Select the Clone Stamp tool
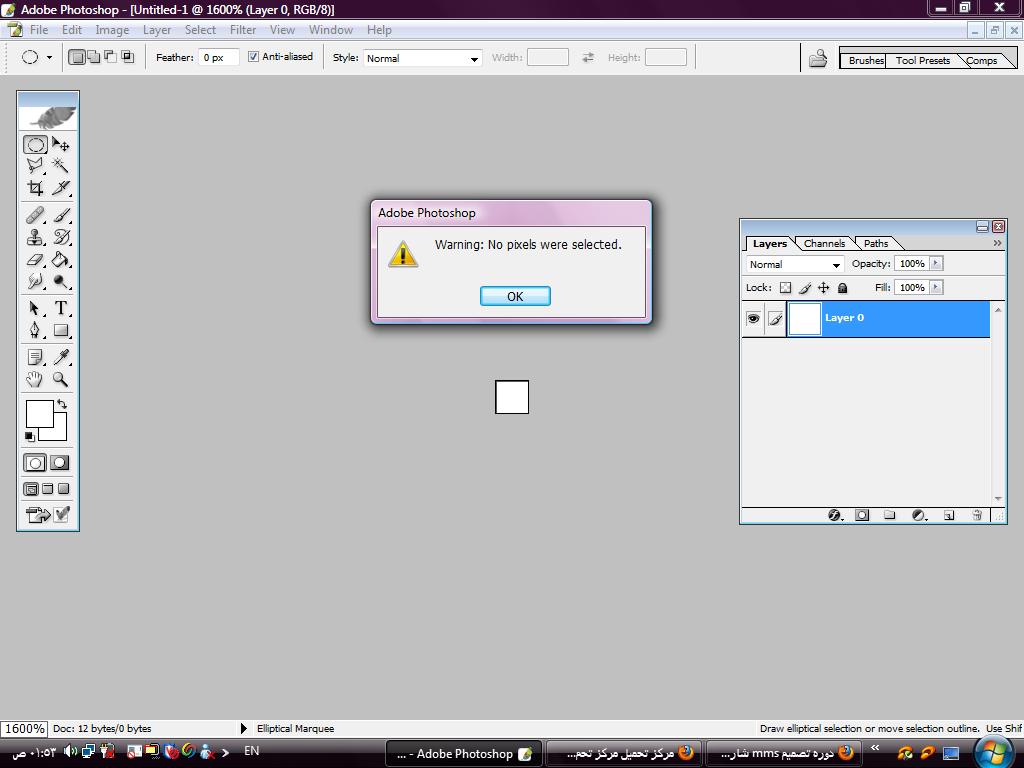The width and height of the screenshot is (1024, 768). 35,238
